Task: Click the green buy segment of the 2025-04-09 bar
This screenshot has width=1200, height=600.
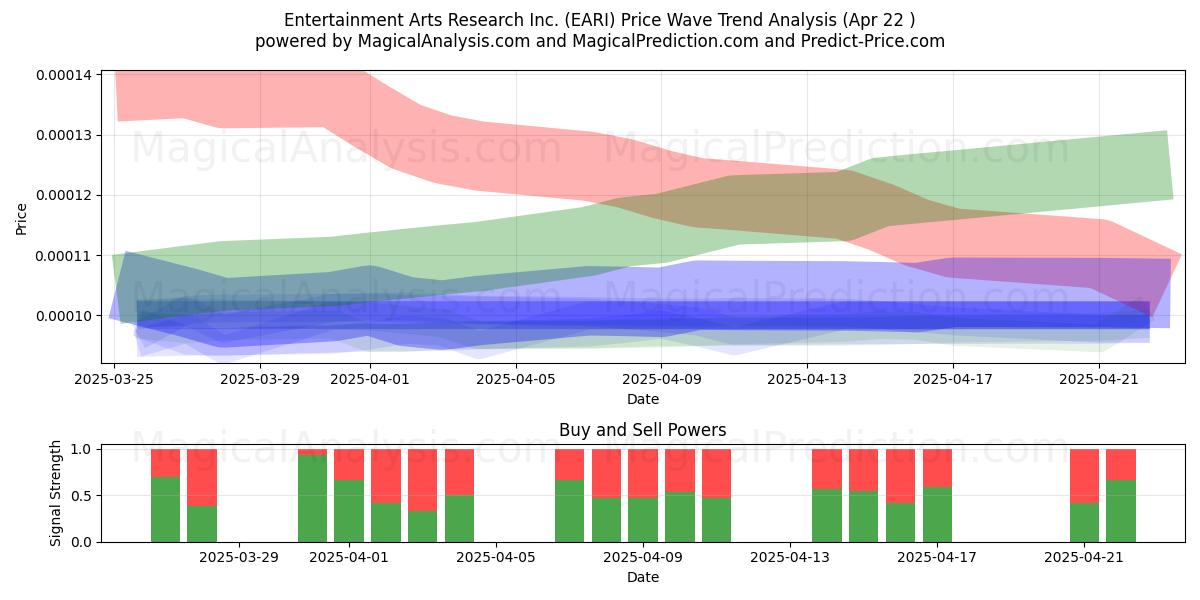Action: point(643,520)
